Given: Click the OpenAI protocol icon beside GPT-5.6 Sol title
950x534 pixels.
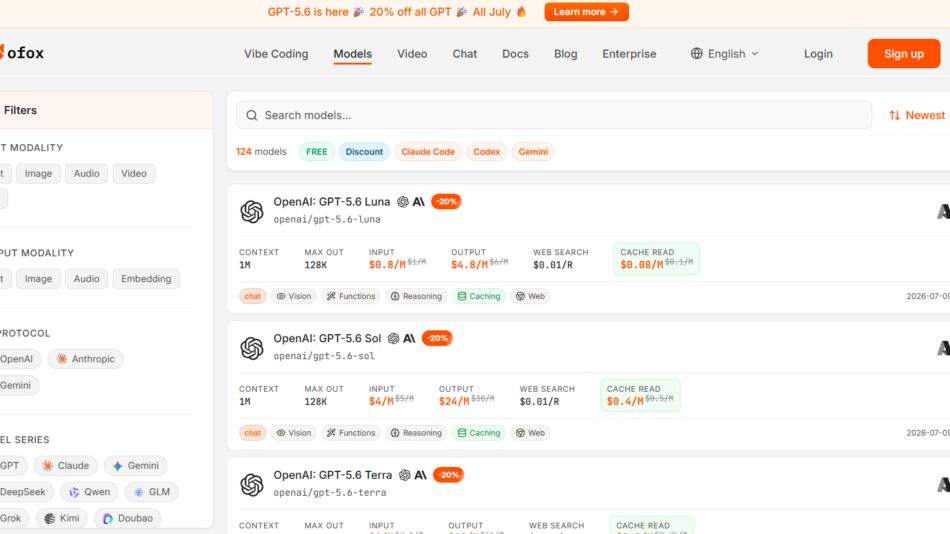Looking at the screenshot, I should 393,338.
